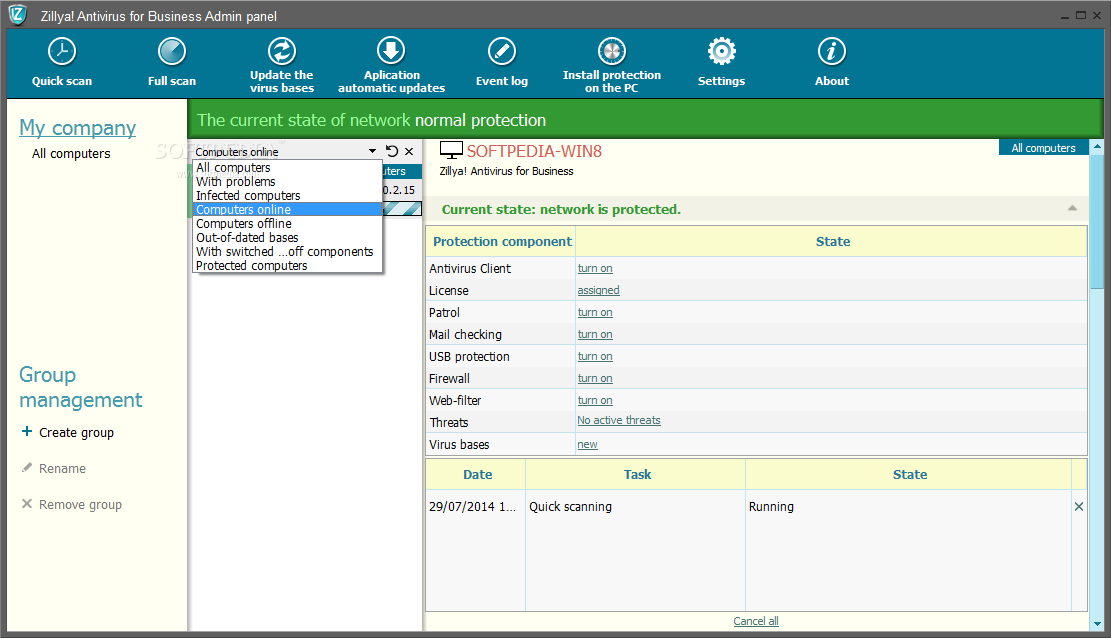
Task: Click the Rename pencil icon
Action: coord(27,467)
